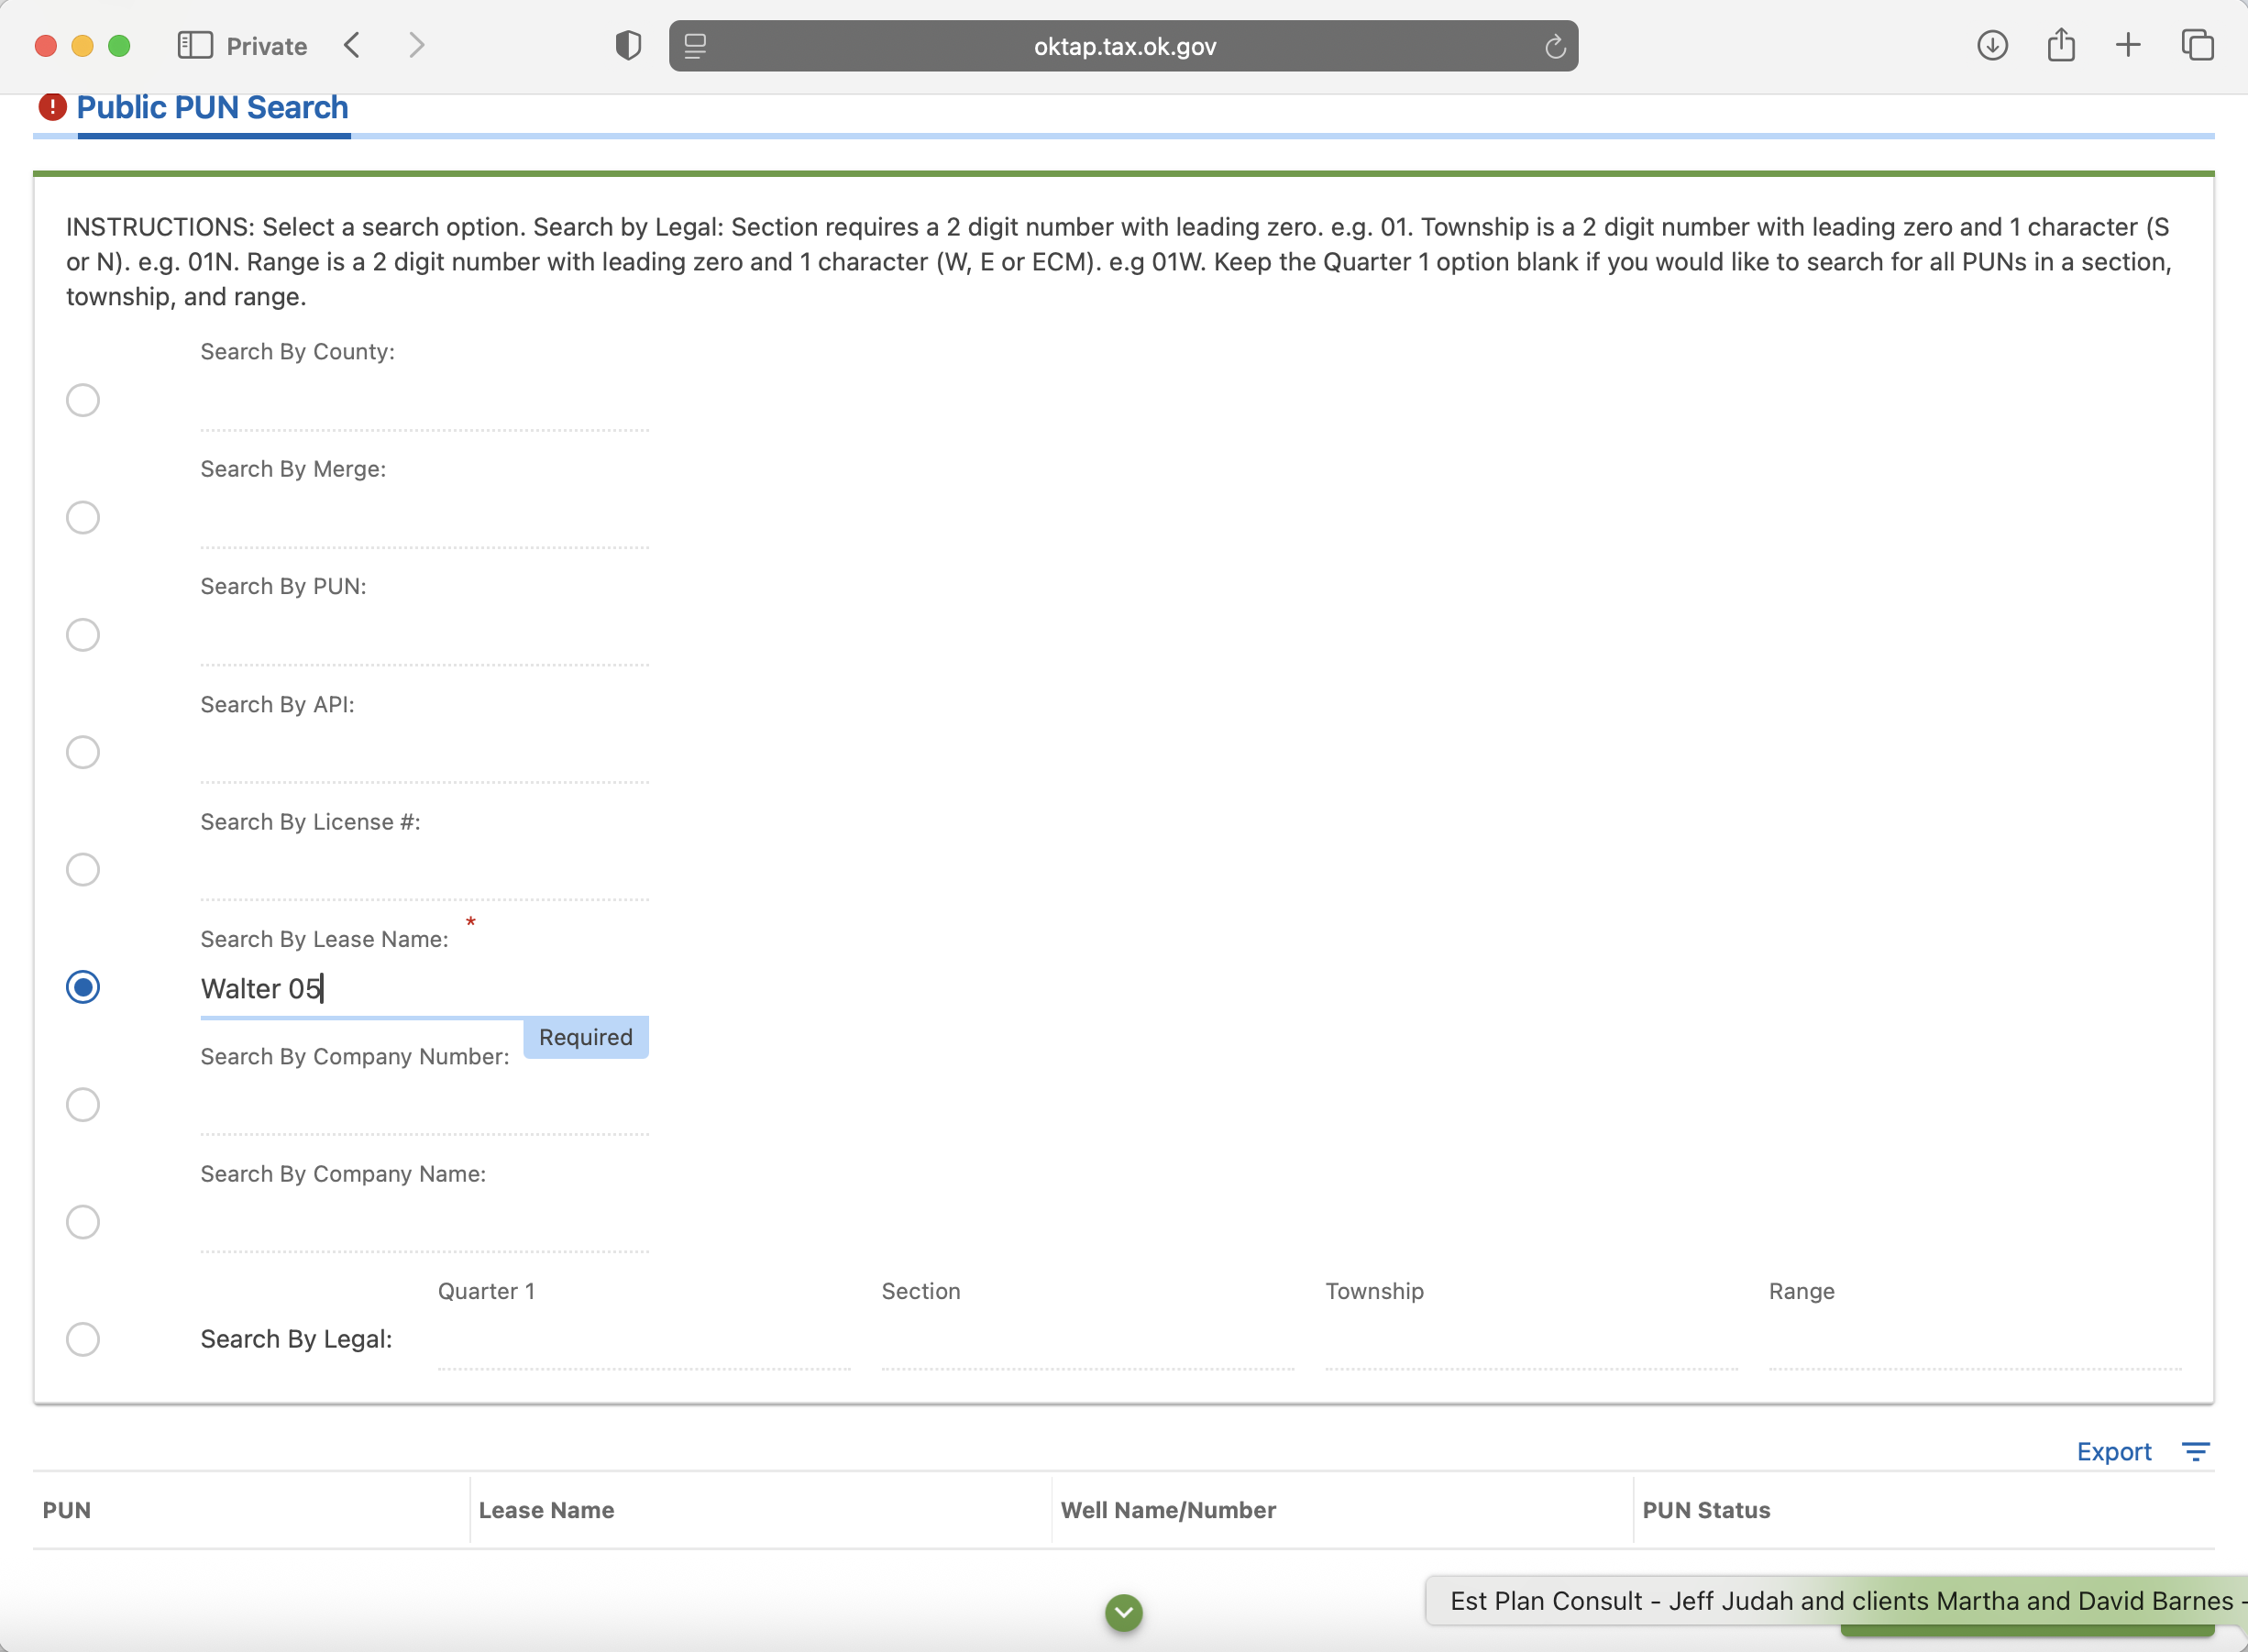
Task: Go back with the browser back arrow
Action: pos(352,45)
